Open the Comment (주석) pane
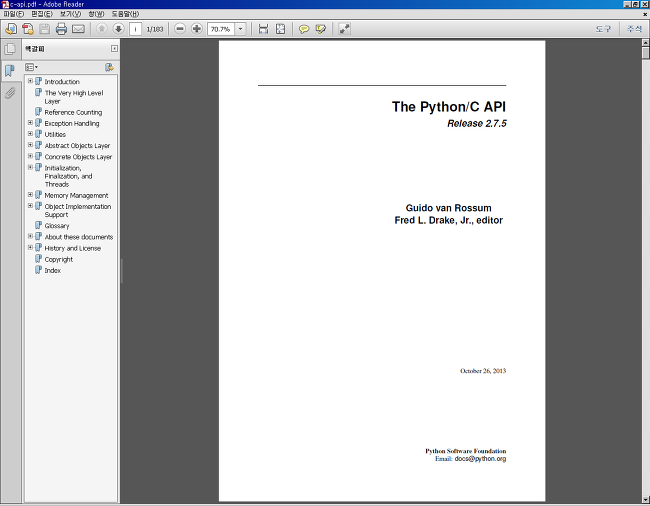 (634, 29)
